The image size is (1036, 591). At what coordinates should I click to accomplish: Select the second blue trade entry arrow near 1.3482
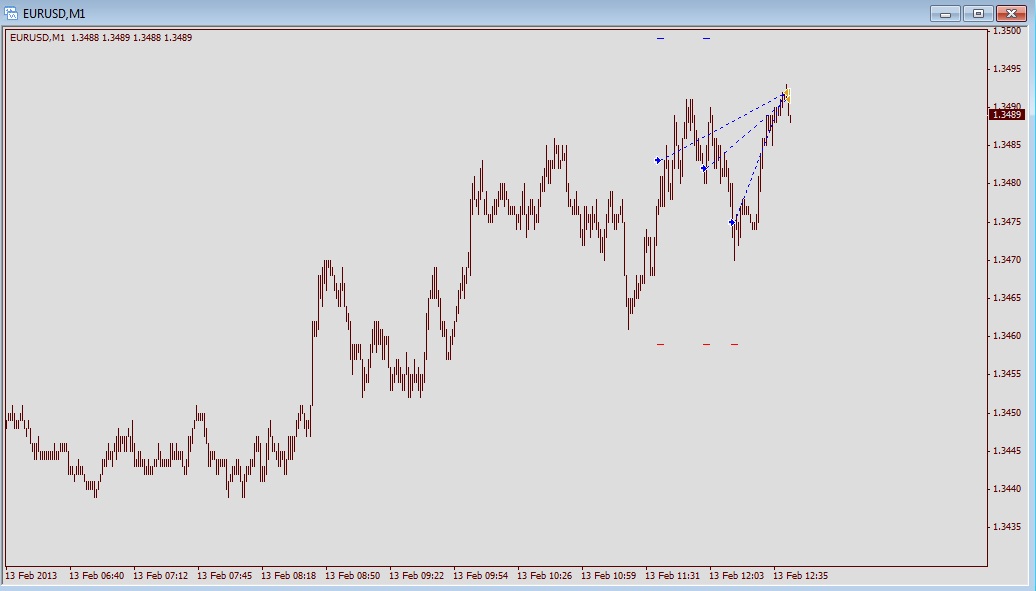coord(704,169)
